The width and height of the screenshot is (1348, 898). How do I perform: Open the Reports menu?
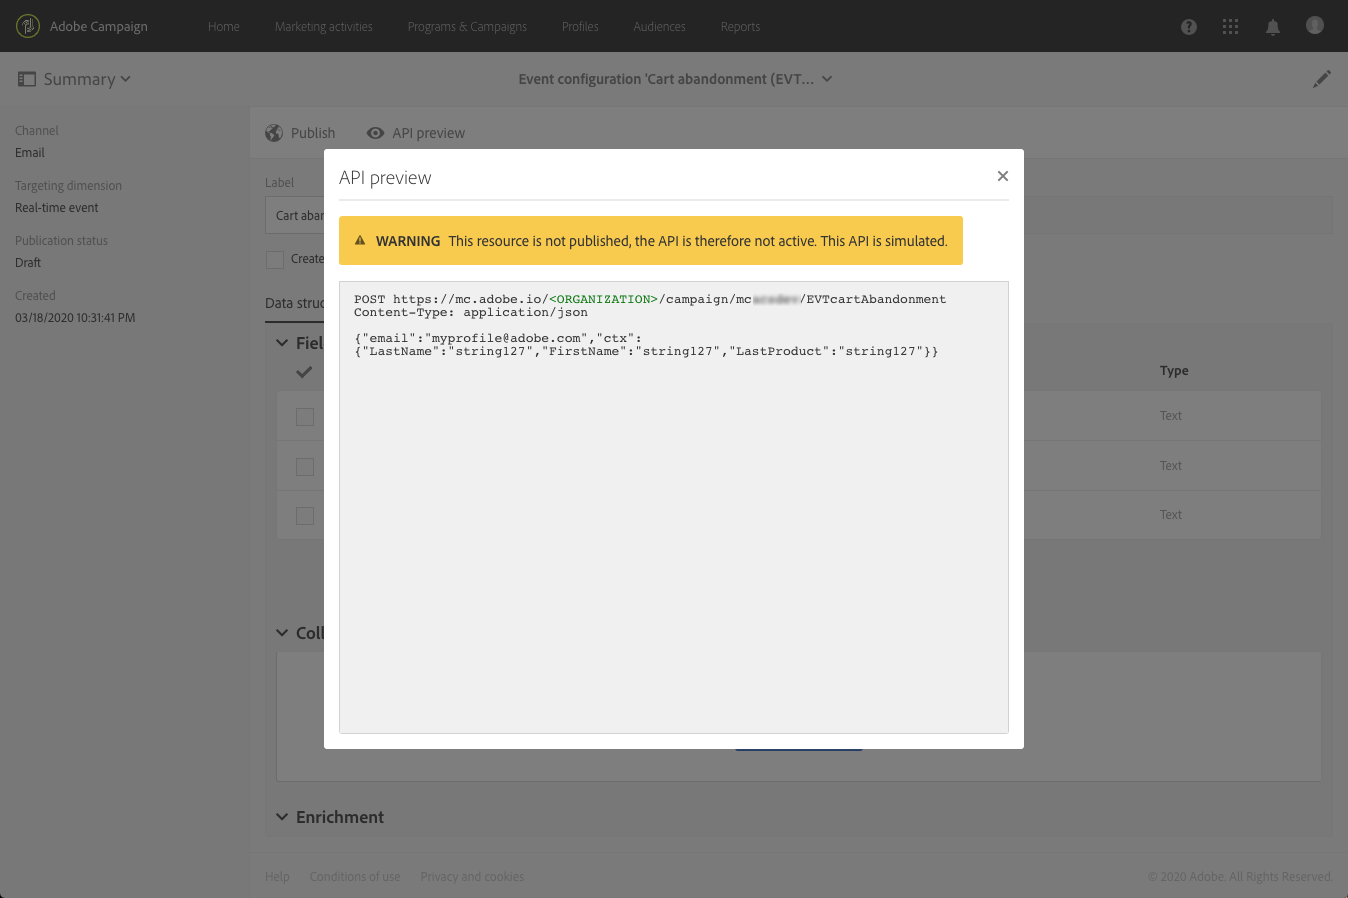(740, 27)
